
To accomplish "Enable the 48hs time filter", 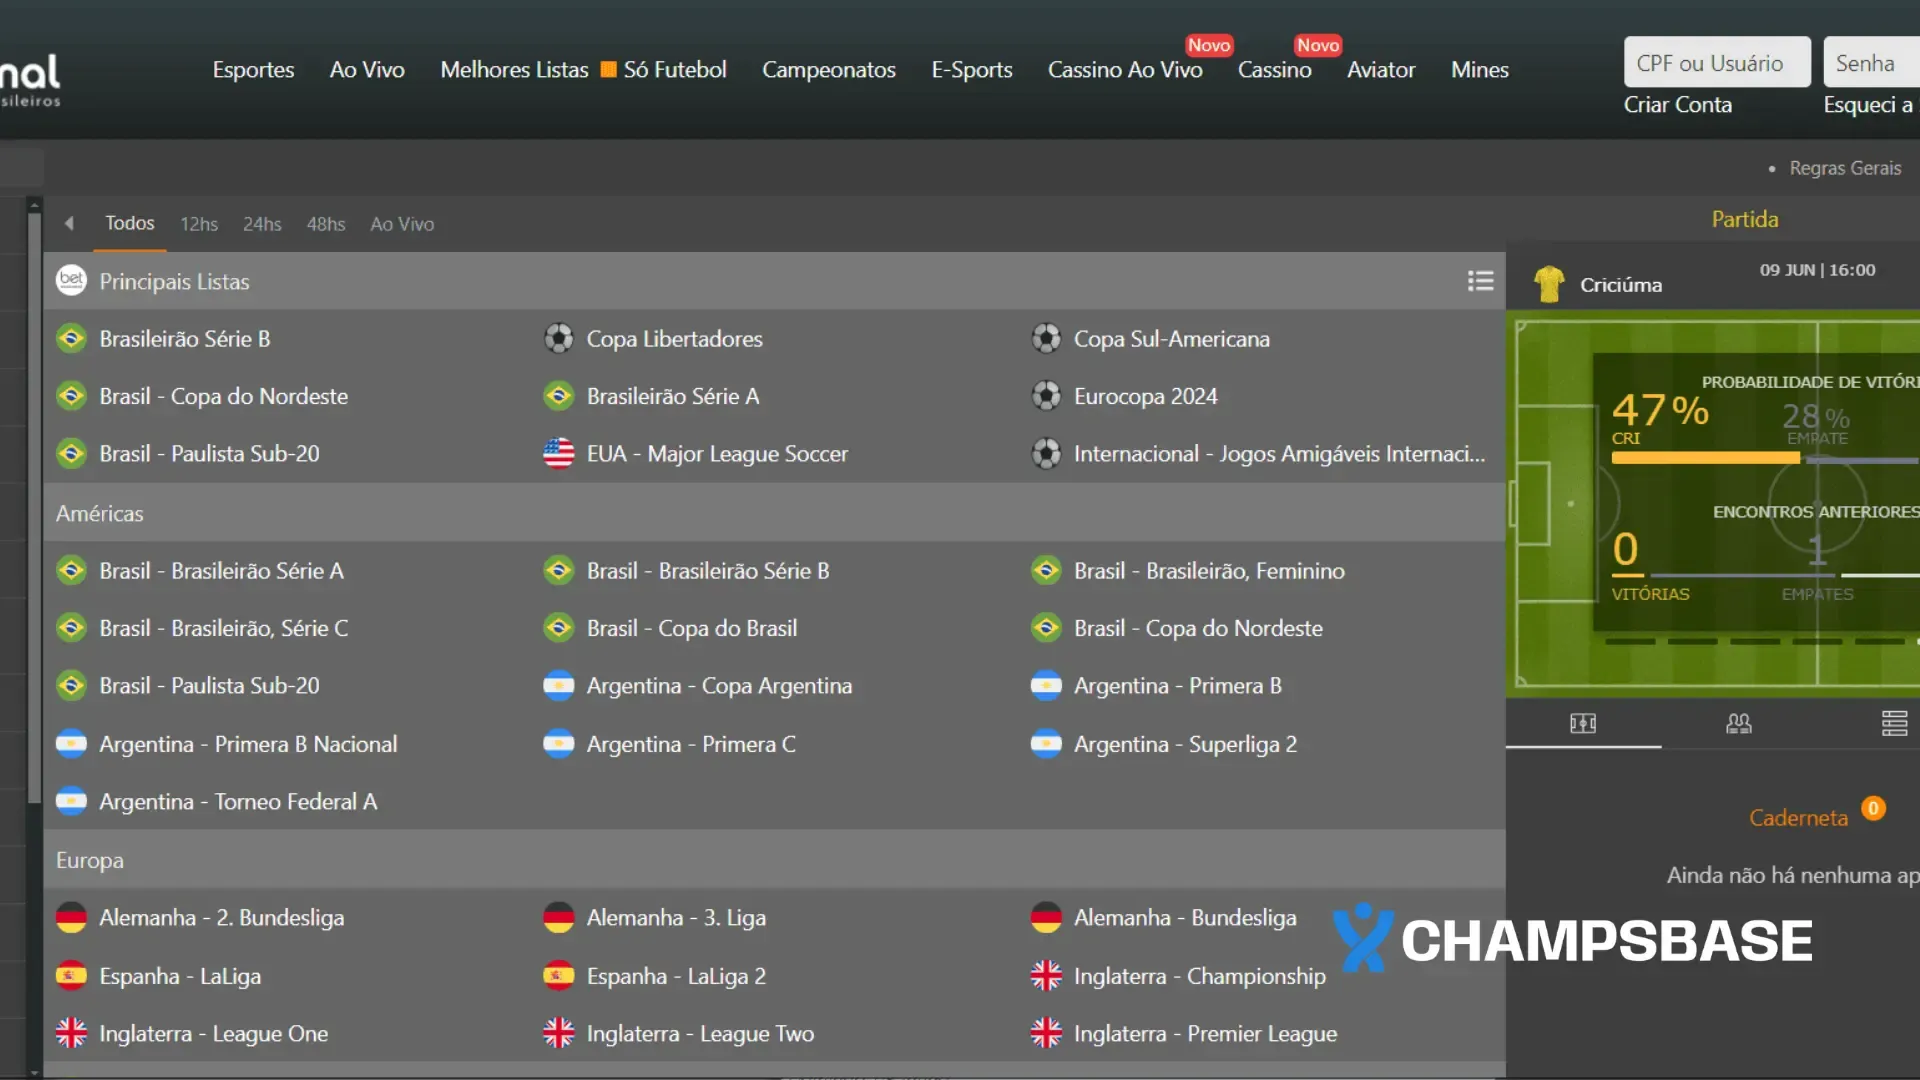I will click(x=325, y=224).
